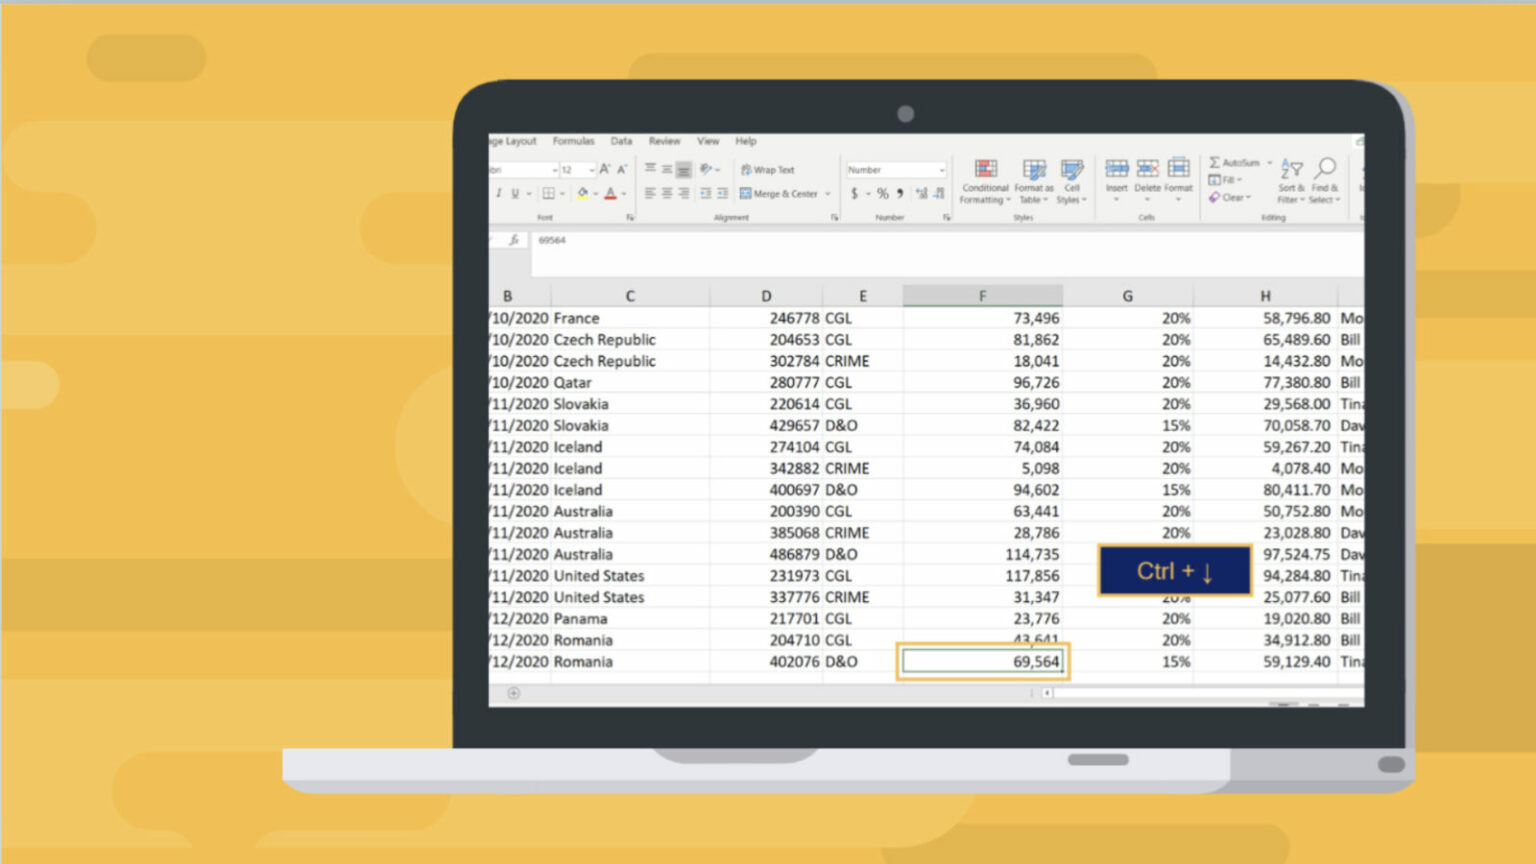This screenshot has height=864, width=1536.
Task: Toggle center horizontal alignment
Action: 667,194
